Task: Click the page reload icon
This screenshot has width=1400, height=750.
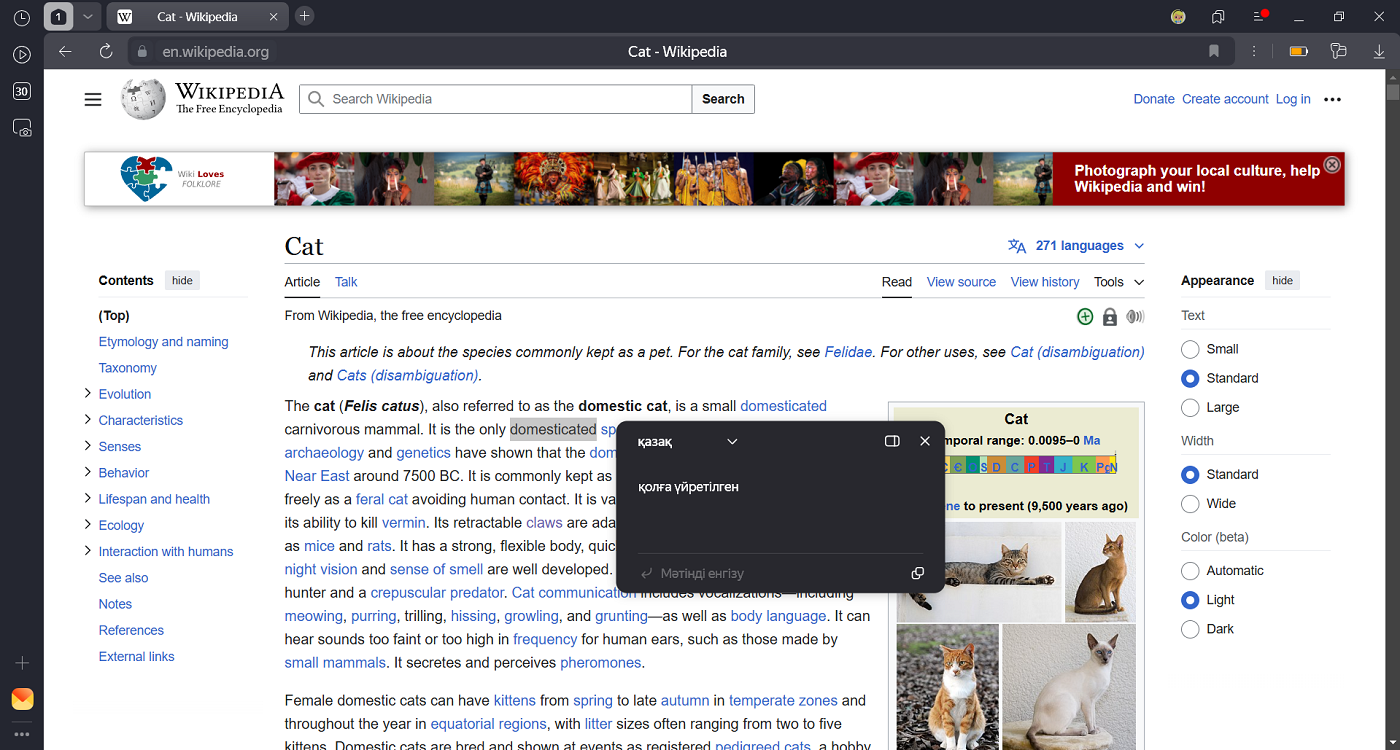Action: click(x=106, y=51)
